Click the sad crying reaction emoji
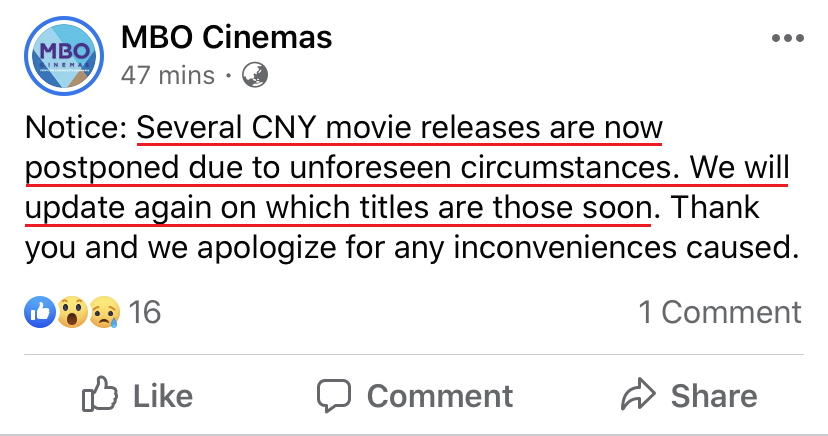The width and height of the screenshot is (828, 436). click(104, 312)
